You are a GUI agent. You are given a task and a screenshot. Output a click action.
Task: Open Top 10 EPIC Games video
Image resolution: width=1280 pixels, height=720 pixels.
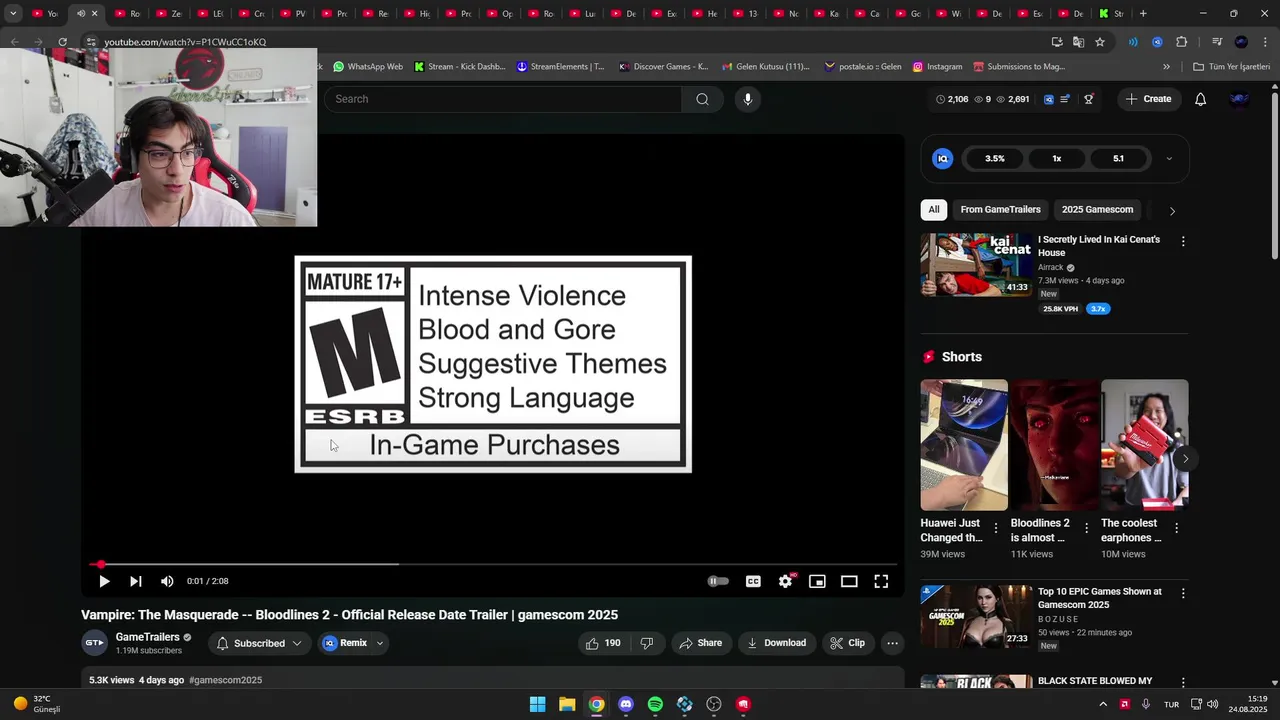(976, 616)
